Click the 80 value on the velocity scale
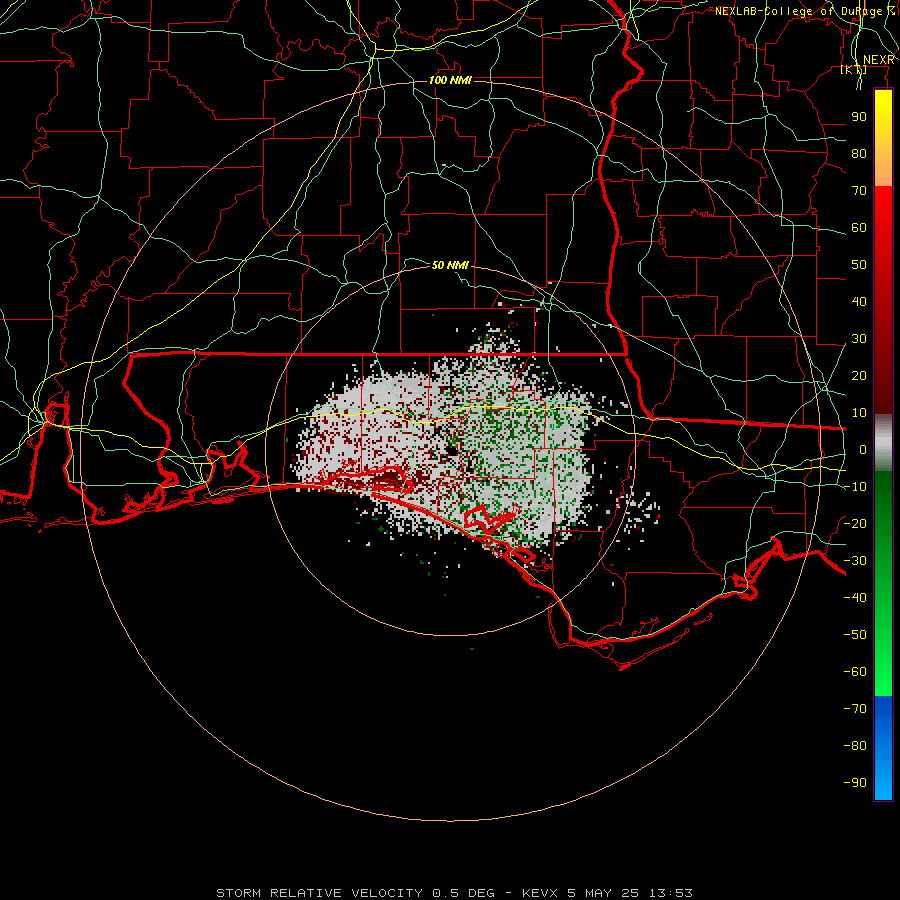900x900 pixels. [859, 153]
